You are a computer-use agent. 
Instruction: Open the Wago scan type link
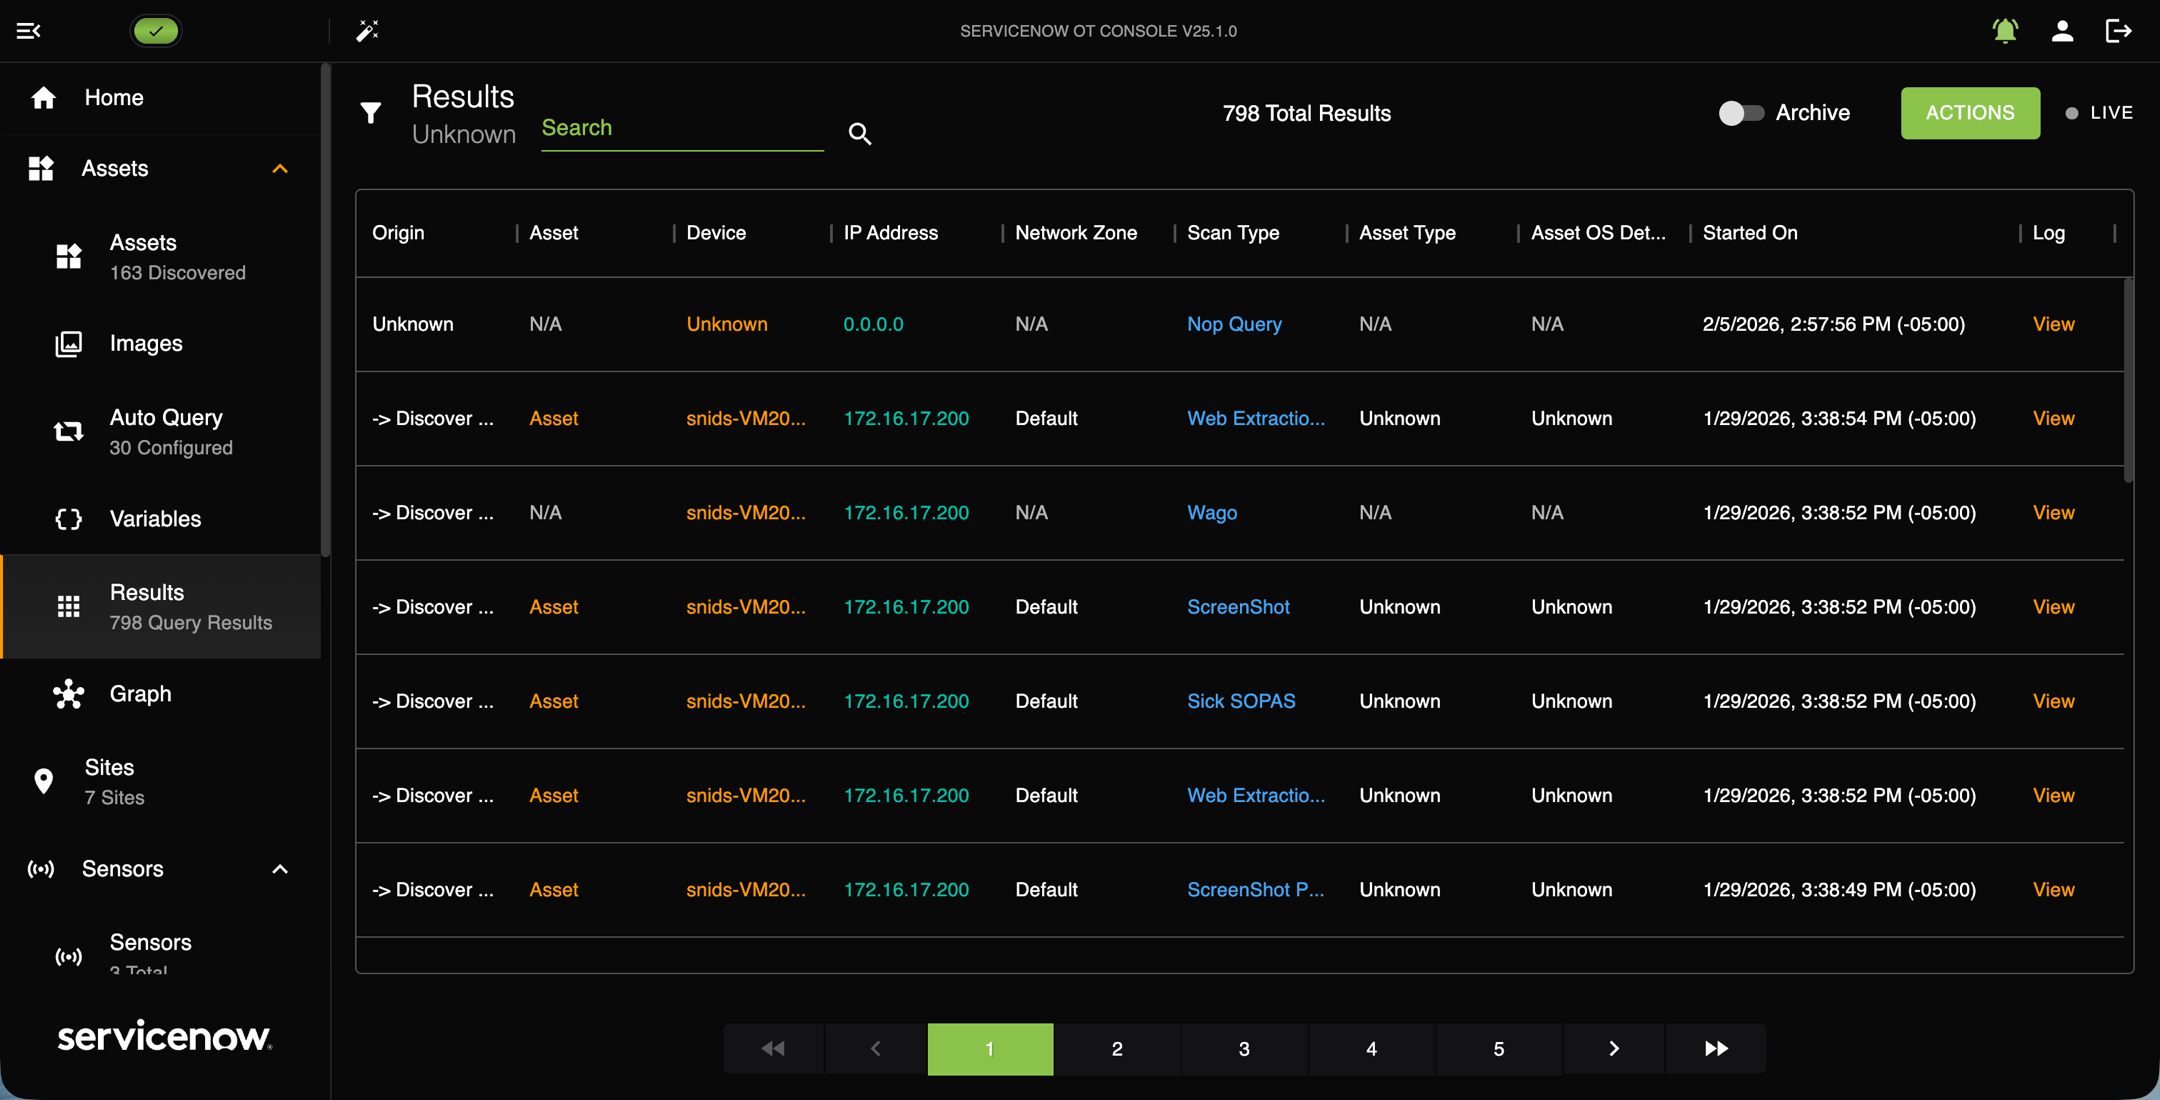coord(1212,513)
